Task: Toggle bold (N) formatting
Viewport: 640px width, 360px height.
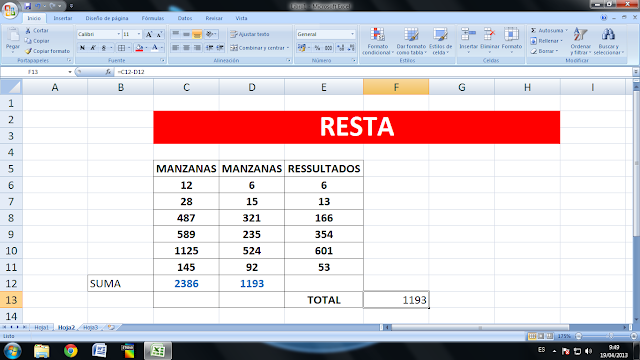Action: point(82,48)
